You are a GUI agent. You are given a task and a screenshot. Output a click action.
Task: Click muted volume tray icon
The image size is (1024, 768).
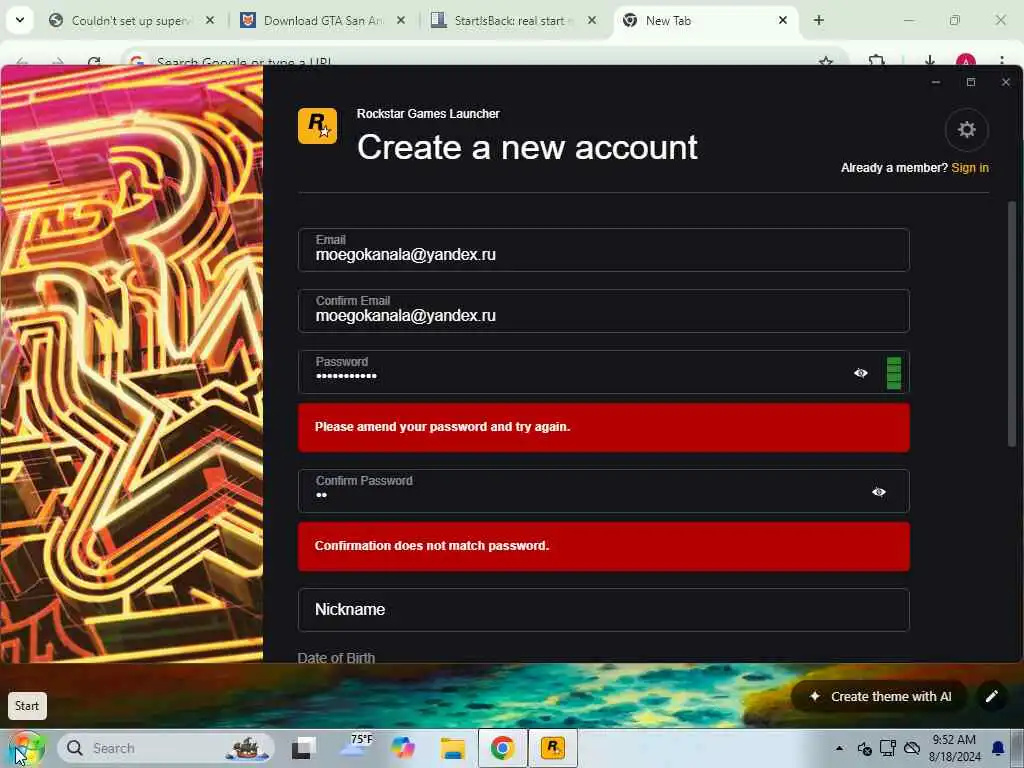(x=865, y=748)
